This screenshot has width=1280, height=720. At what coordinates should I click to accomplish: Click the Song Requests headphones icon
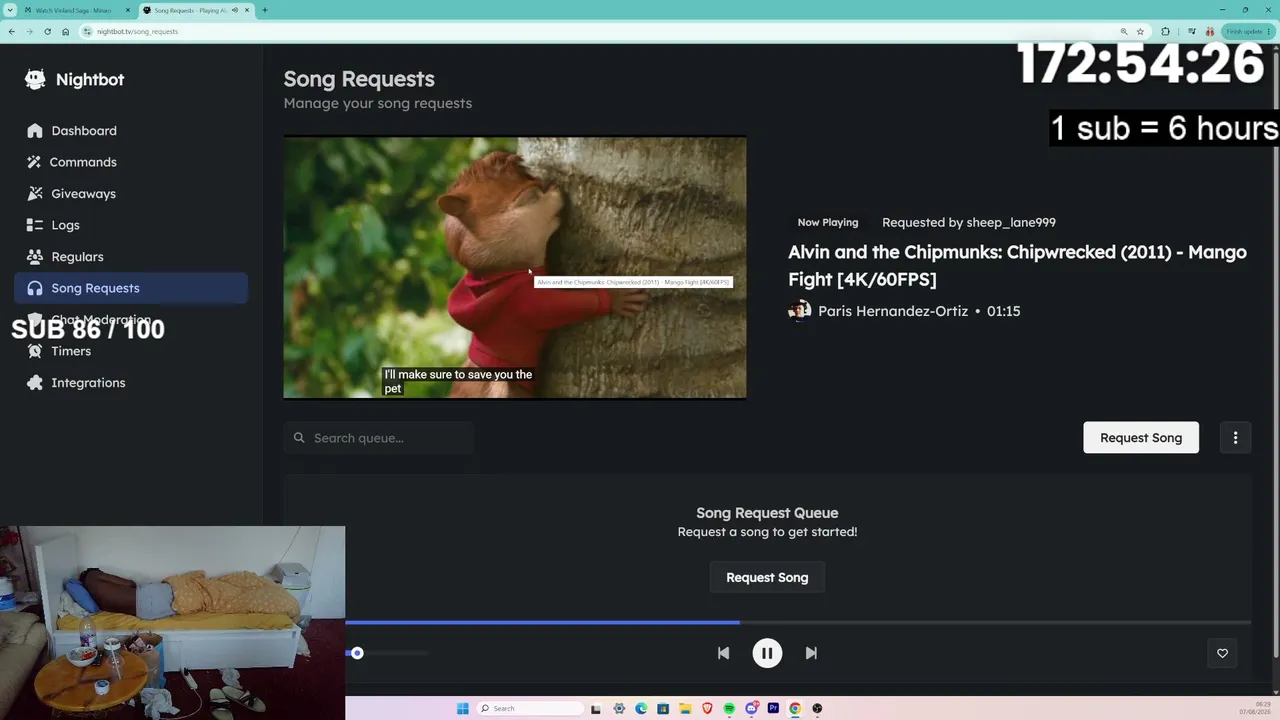point(35,288)
